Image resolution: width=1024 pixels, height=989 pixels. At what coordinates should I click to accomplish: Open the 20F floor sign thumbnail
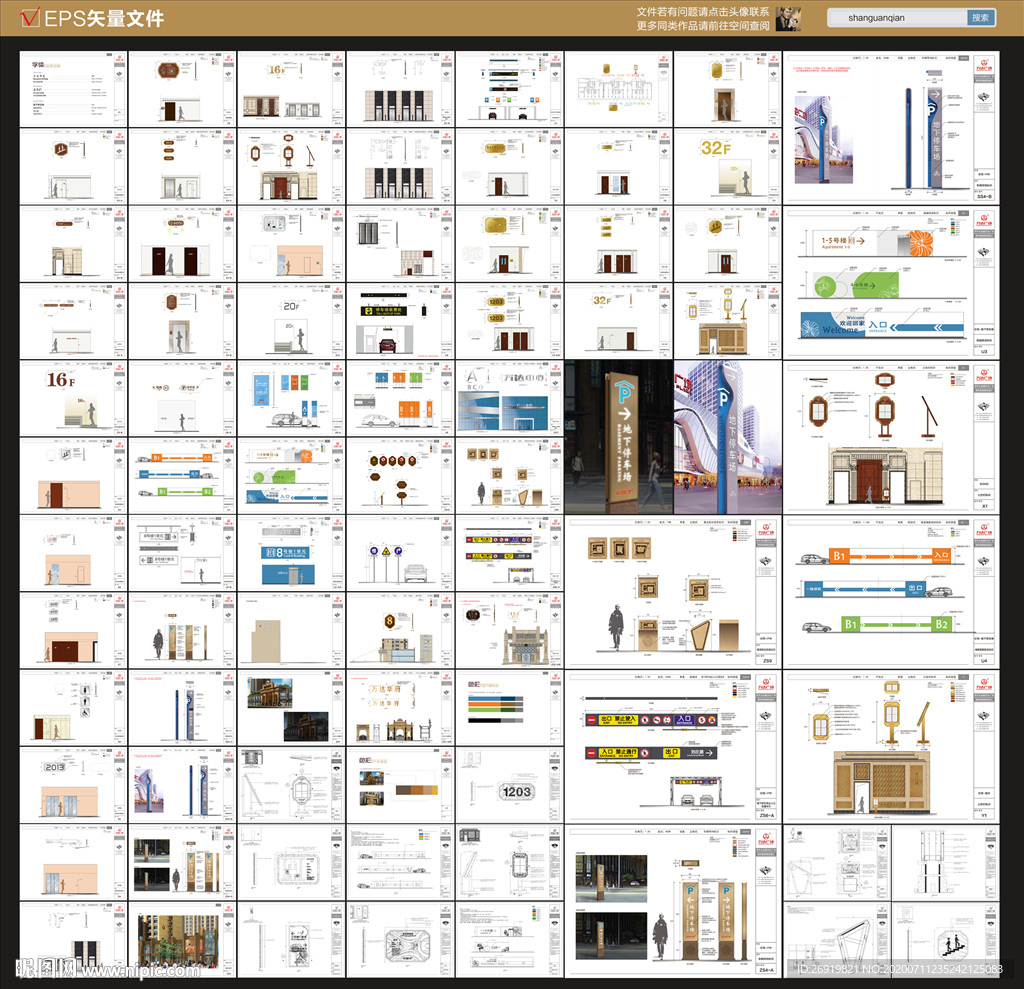point(291,321)
